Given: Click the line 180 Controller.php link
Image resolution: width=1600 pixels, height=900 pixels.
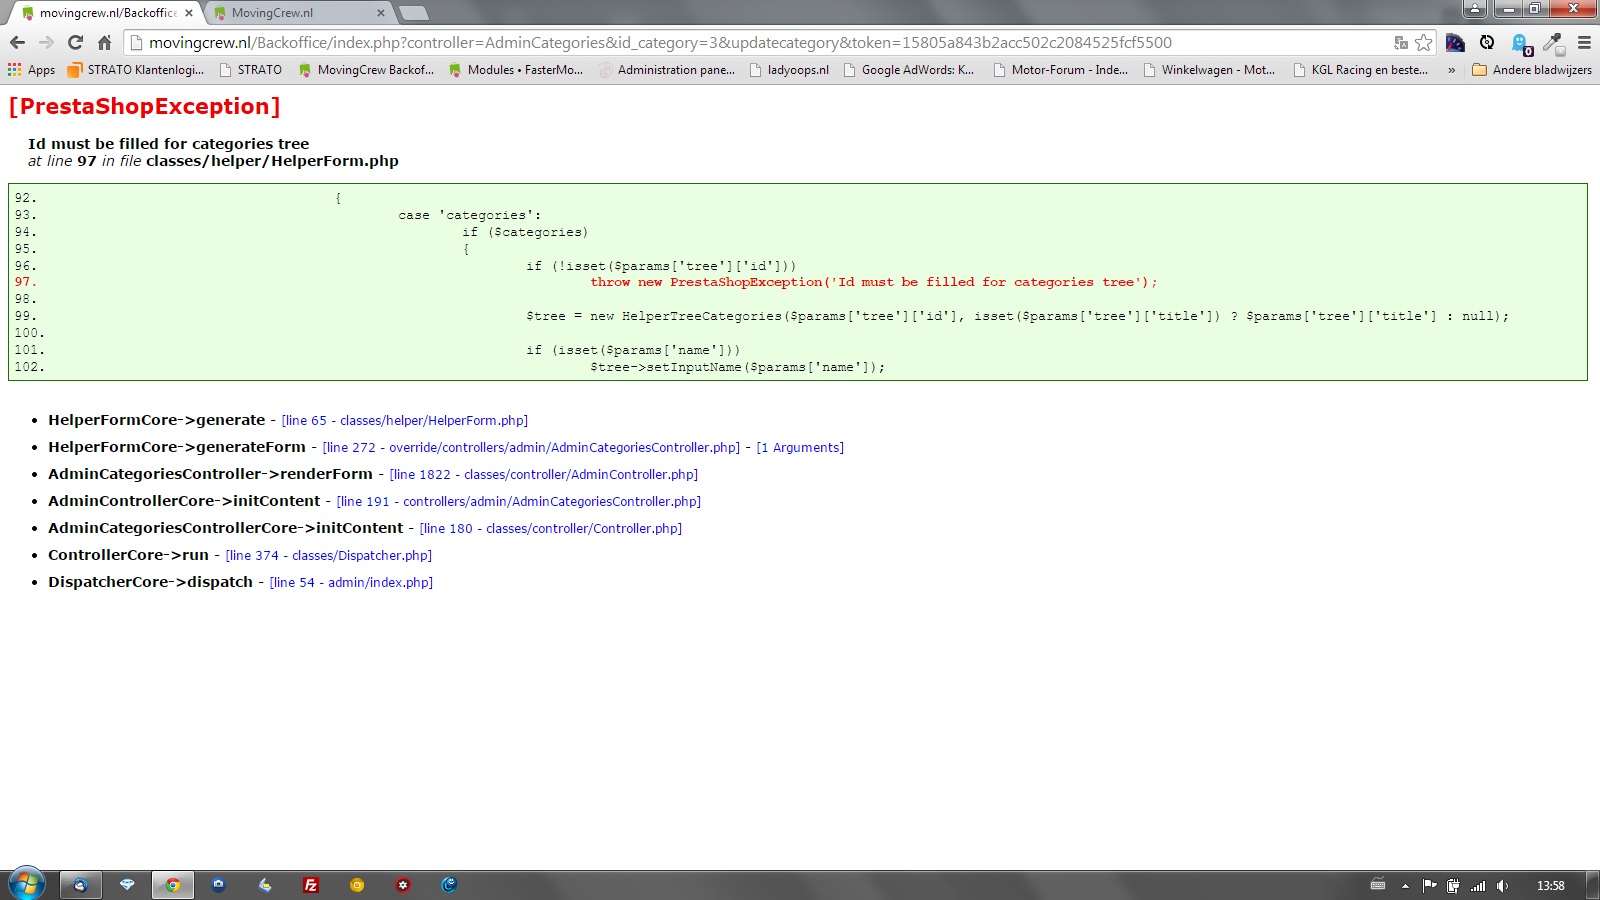Looking at the screenshot, I should pyautogui.click(x=551, y=529).
